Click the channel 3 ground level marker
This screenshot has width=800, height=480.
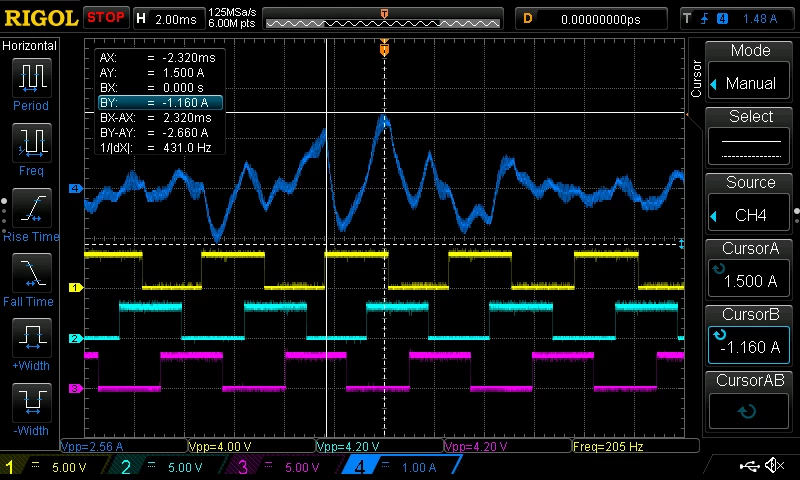point(74,388)
